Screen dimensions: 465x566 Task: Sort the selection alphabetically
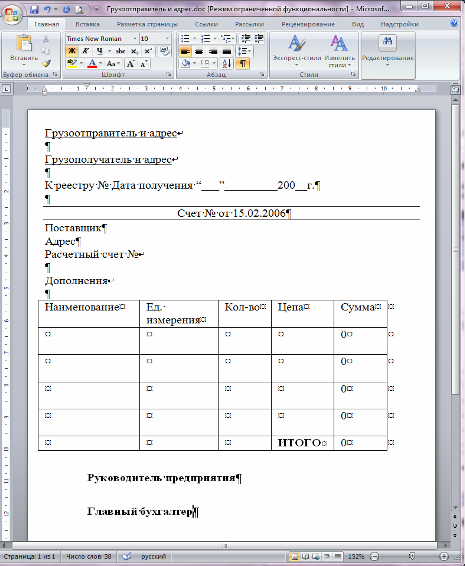click(x=227, y=64)
